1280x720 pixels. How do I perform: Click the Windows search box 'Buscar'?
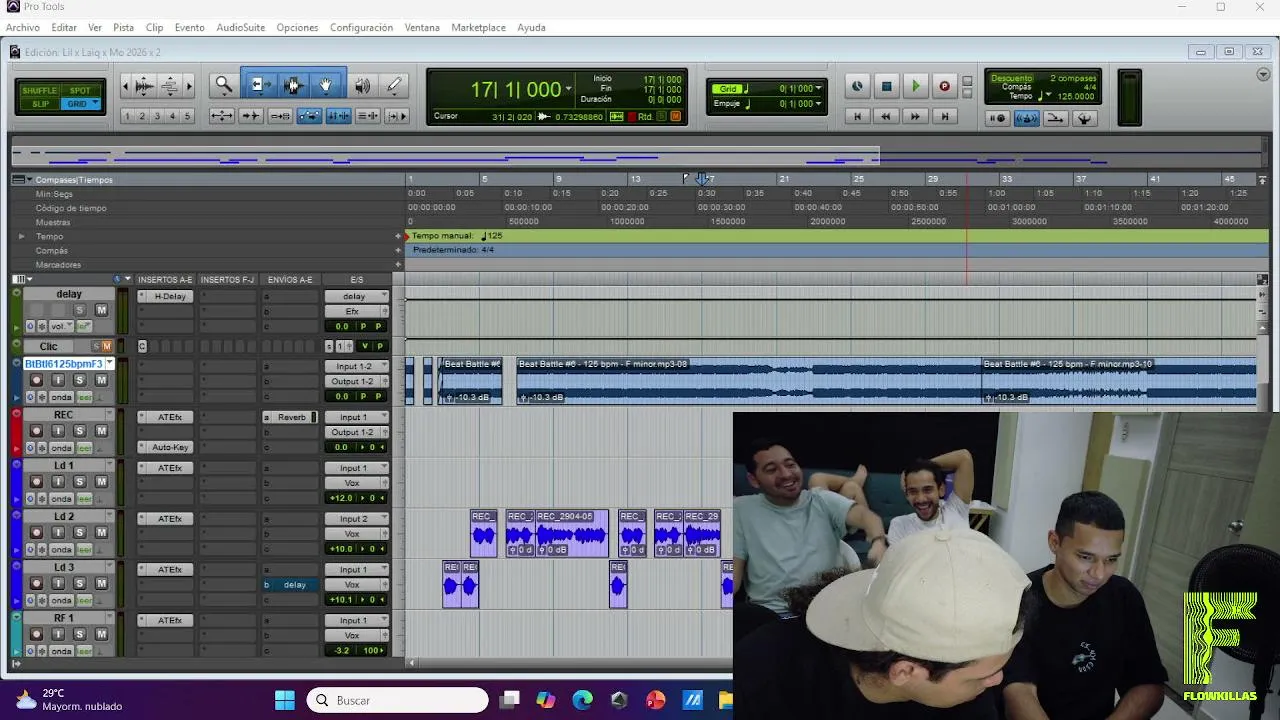[397, 700]
